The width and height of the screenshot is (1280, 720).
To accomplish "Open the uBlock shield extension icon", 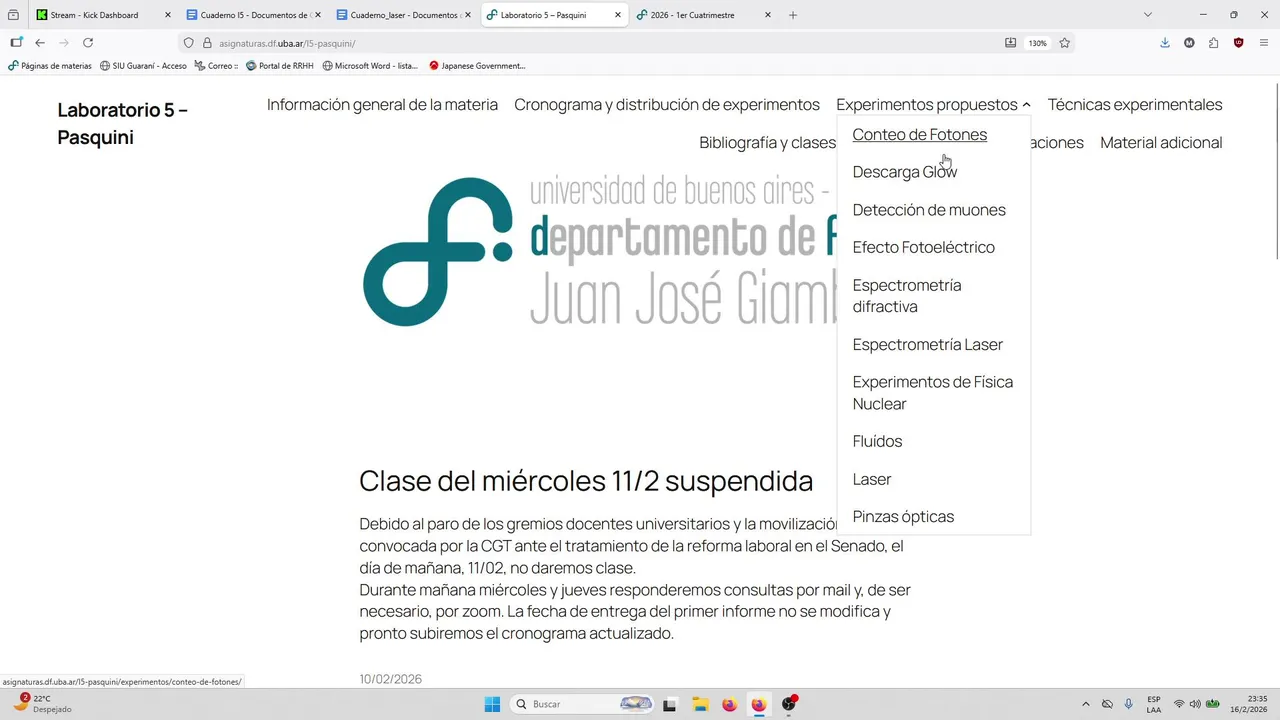I will (1239, 43).
